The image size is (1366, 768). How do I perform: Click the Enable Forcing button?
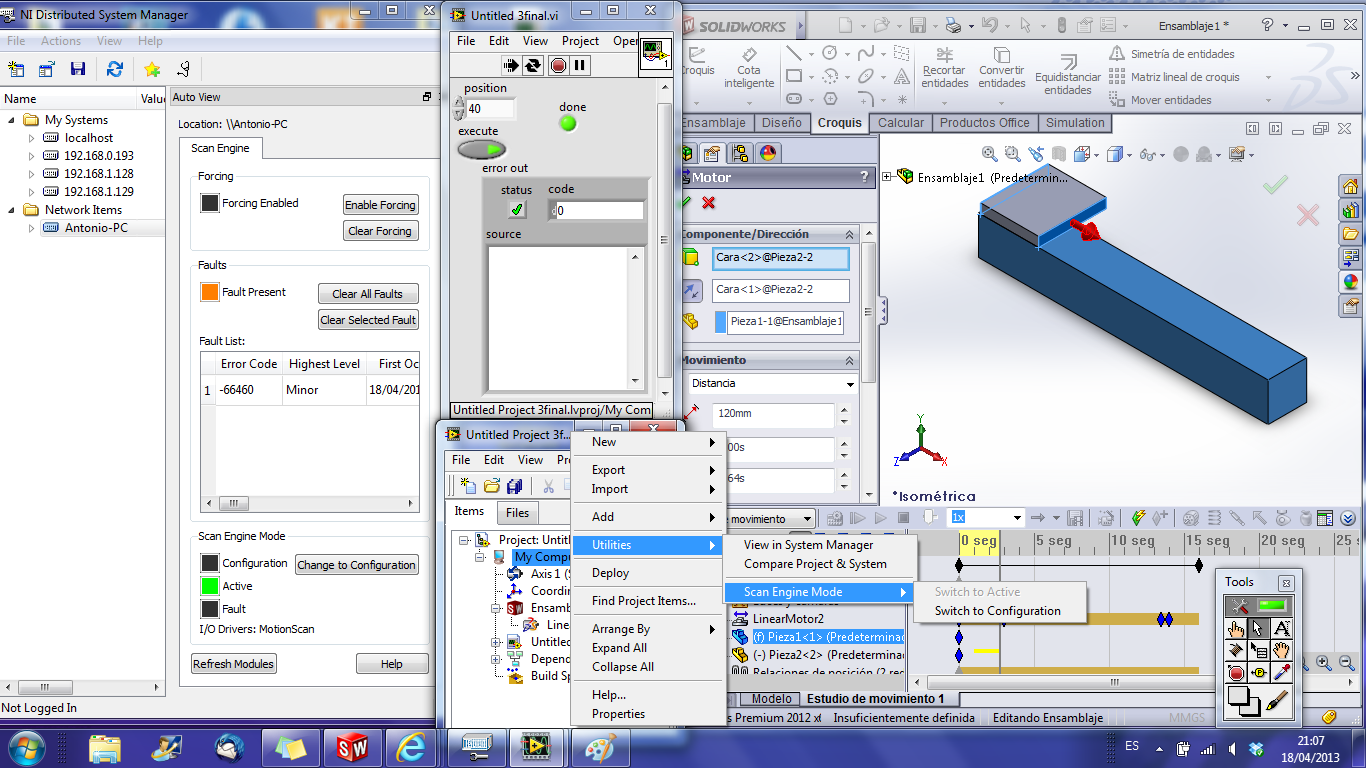pos(380,205)
